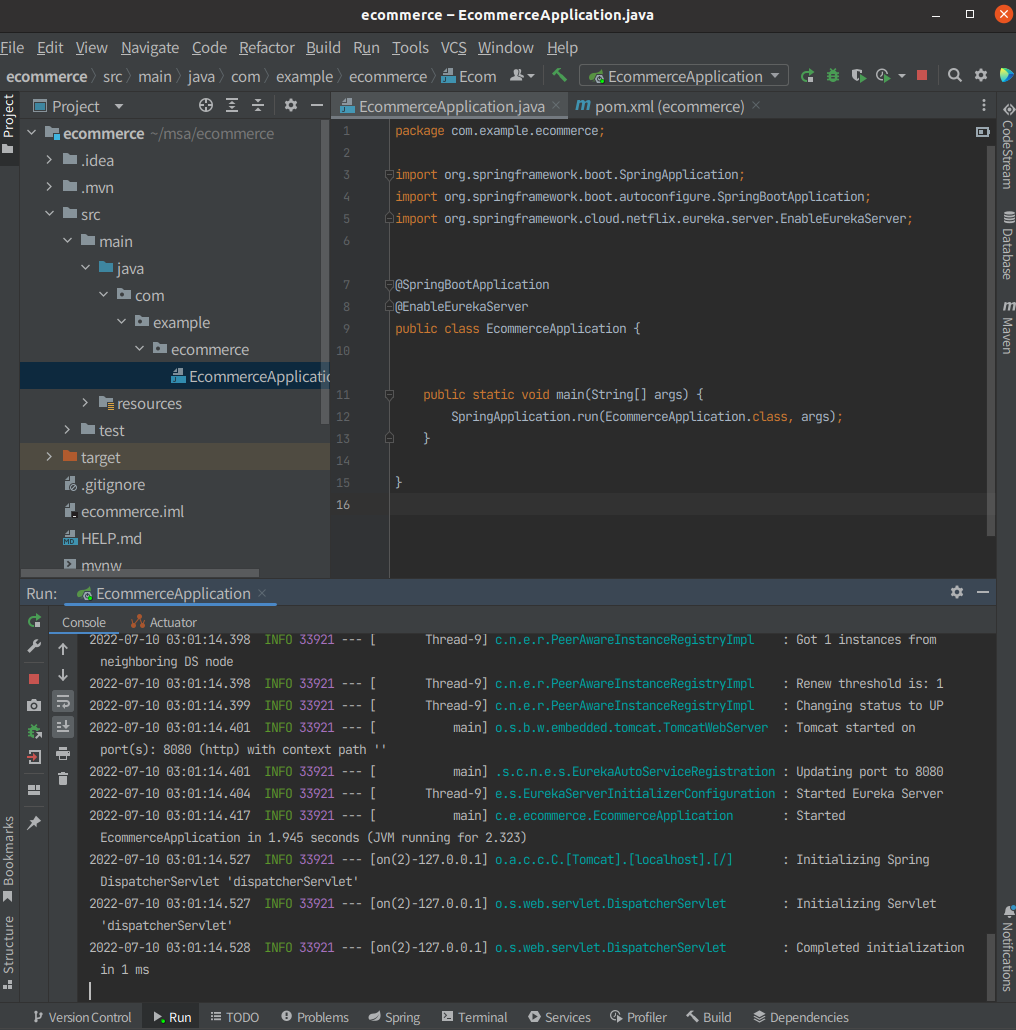Toggle pin tab in Run panel
Image resolution: width=1016 pixels, height=1030 pixels.
pyautogui.click(x=34, y=822)
